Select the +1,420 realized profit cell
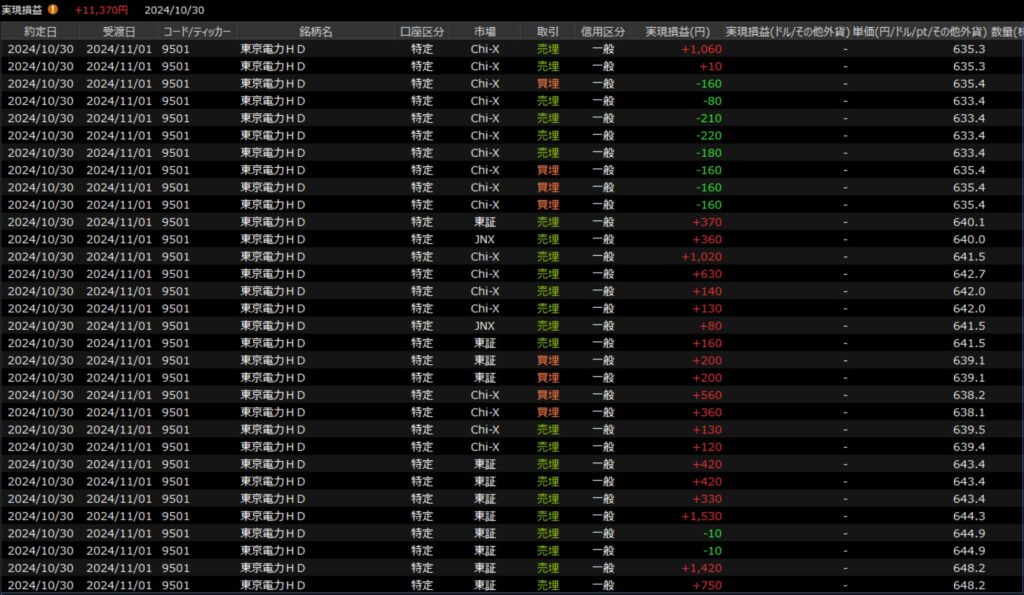 click(x=700, y=568)
